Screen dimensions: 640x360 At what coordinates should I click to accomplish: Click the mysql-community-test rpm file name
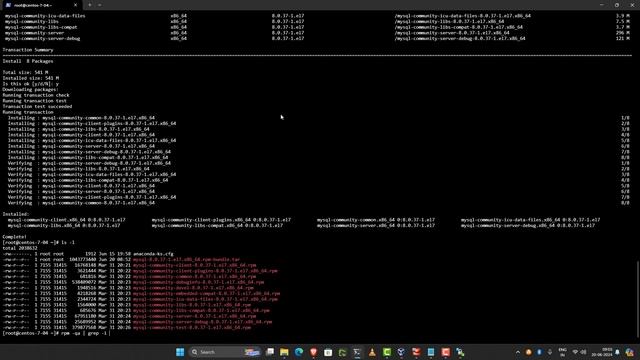pyautogui.click(x=191, y=327)
